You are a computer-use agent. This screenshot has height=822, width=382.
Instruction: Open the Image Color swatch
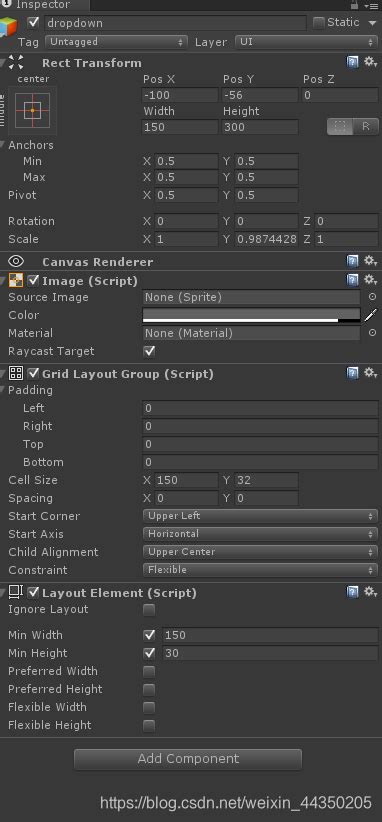click(252, 315)
